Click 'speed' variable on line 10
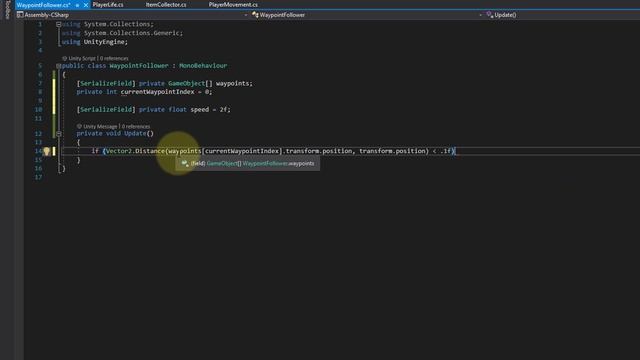The height and width of the screenshot is (360, 640). 200,110
